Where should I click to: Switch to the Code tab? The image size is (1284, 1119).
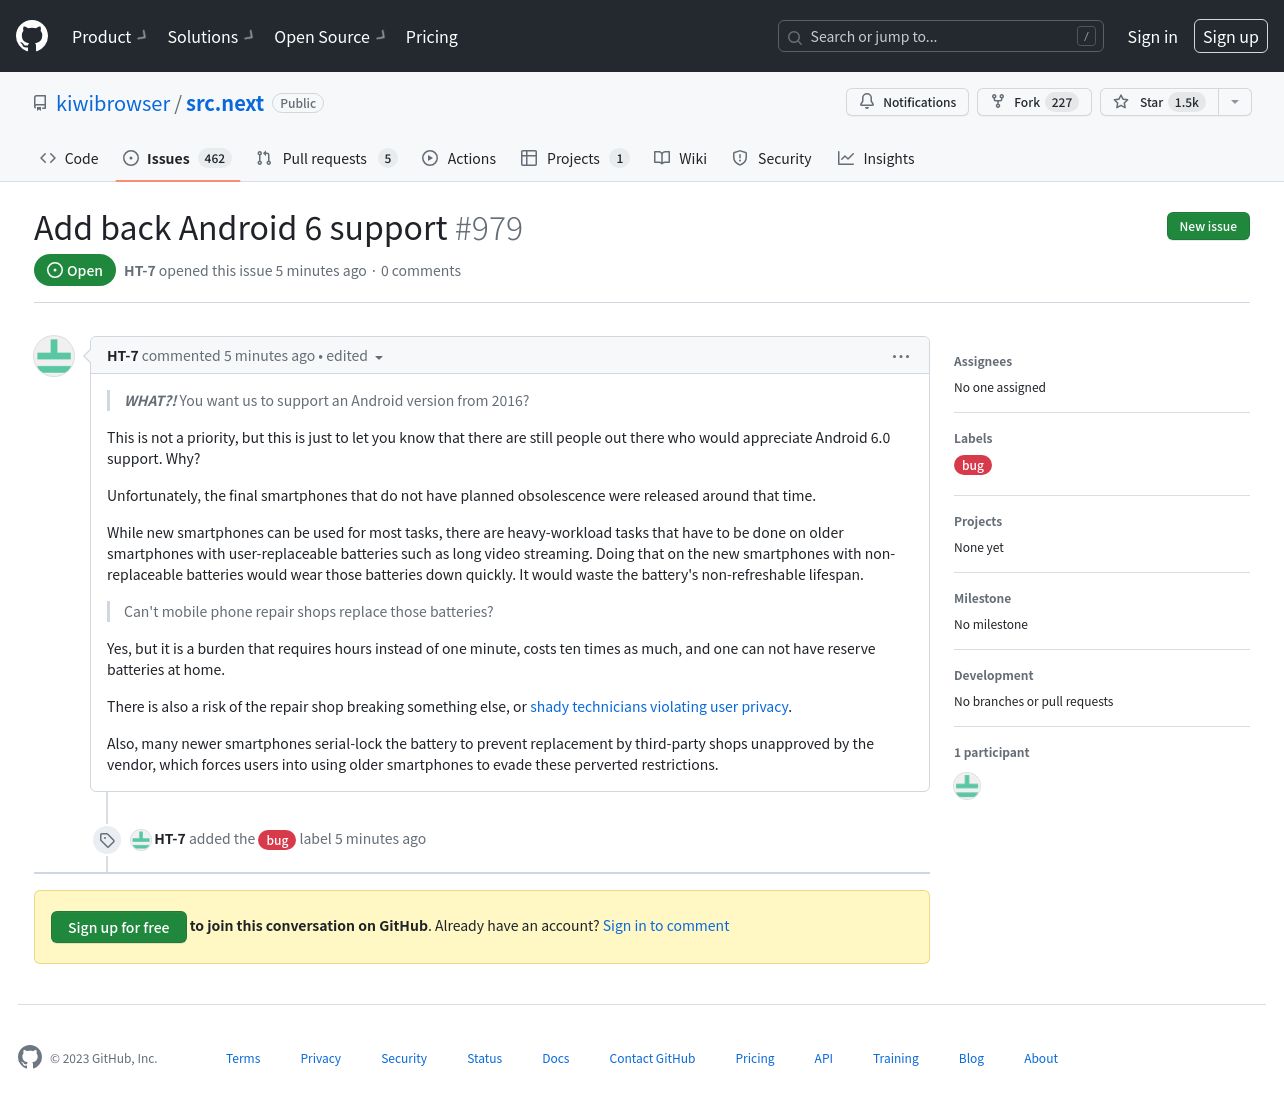tap(69, 158)
